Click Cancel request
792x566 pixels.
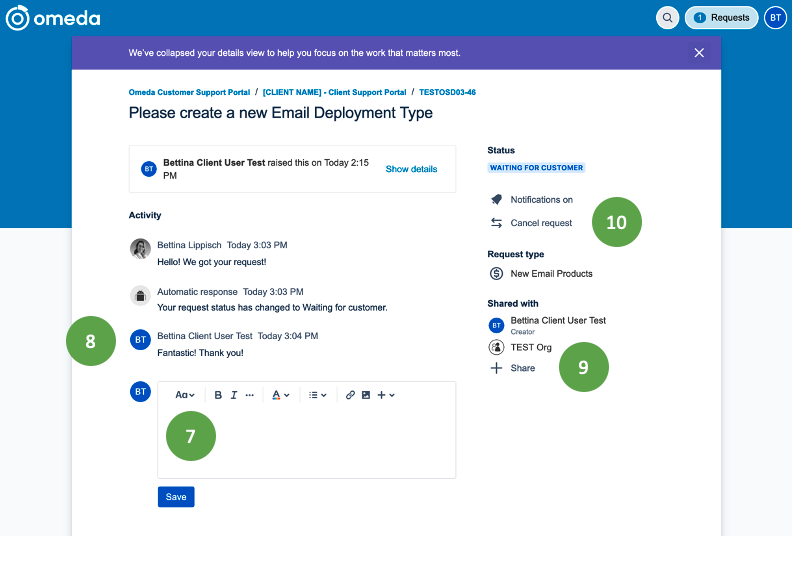(x=540, y=223)
